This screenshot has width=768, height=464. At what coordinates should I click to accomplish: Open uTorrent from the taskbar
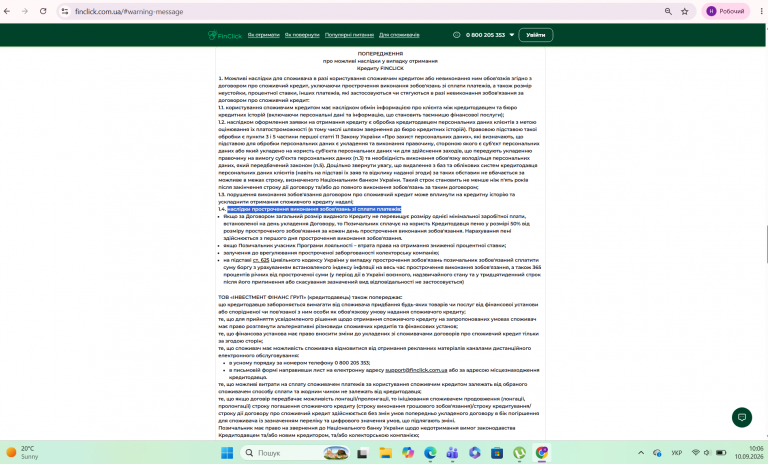tap(520, 453)
